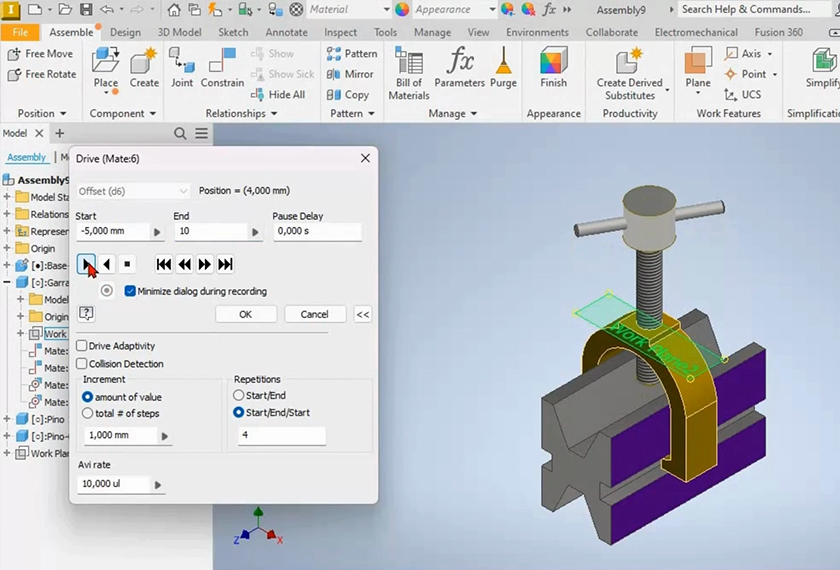The width and height of the screenshot is (840, 570).
Task: Open the Inspect ribbon tab
Action: [340, 32]
